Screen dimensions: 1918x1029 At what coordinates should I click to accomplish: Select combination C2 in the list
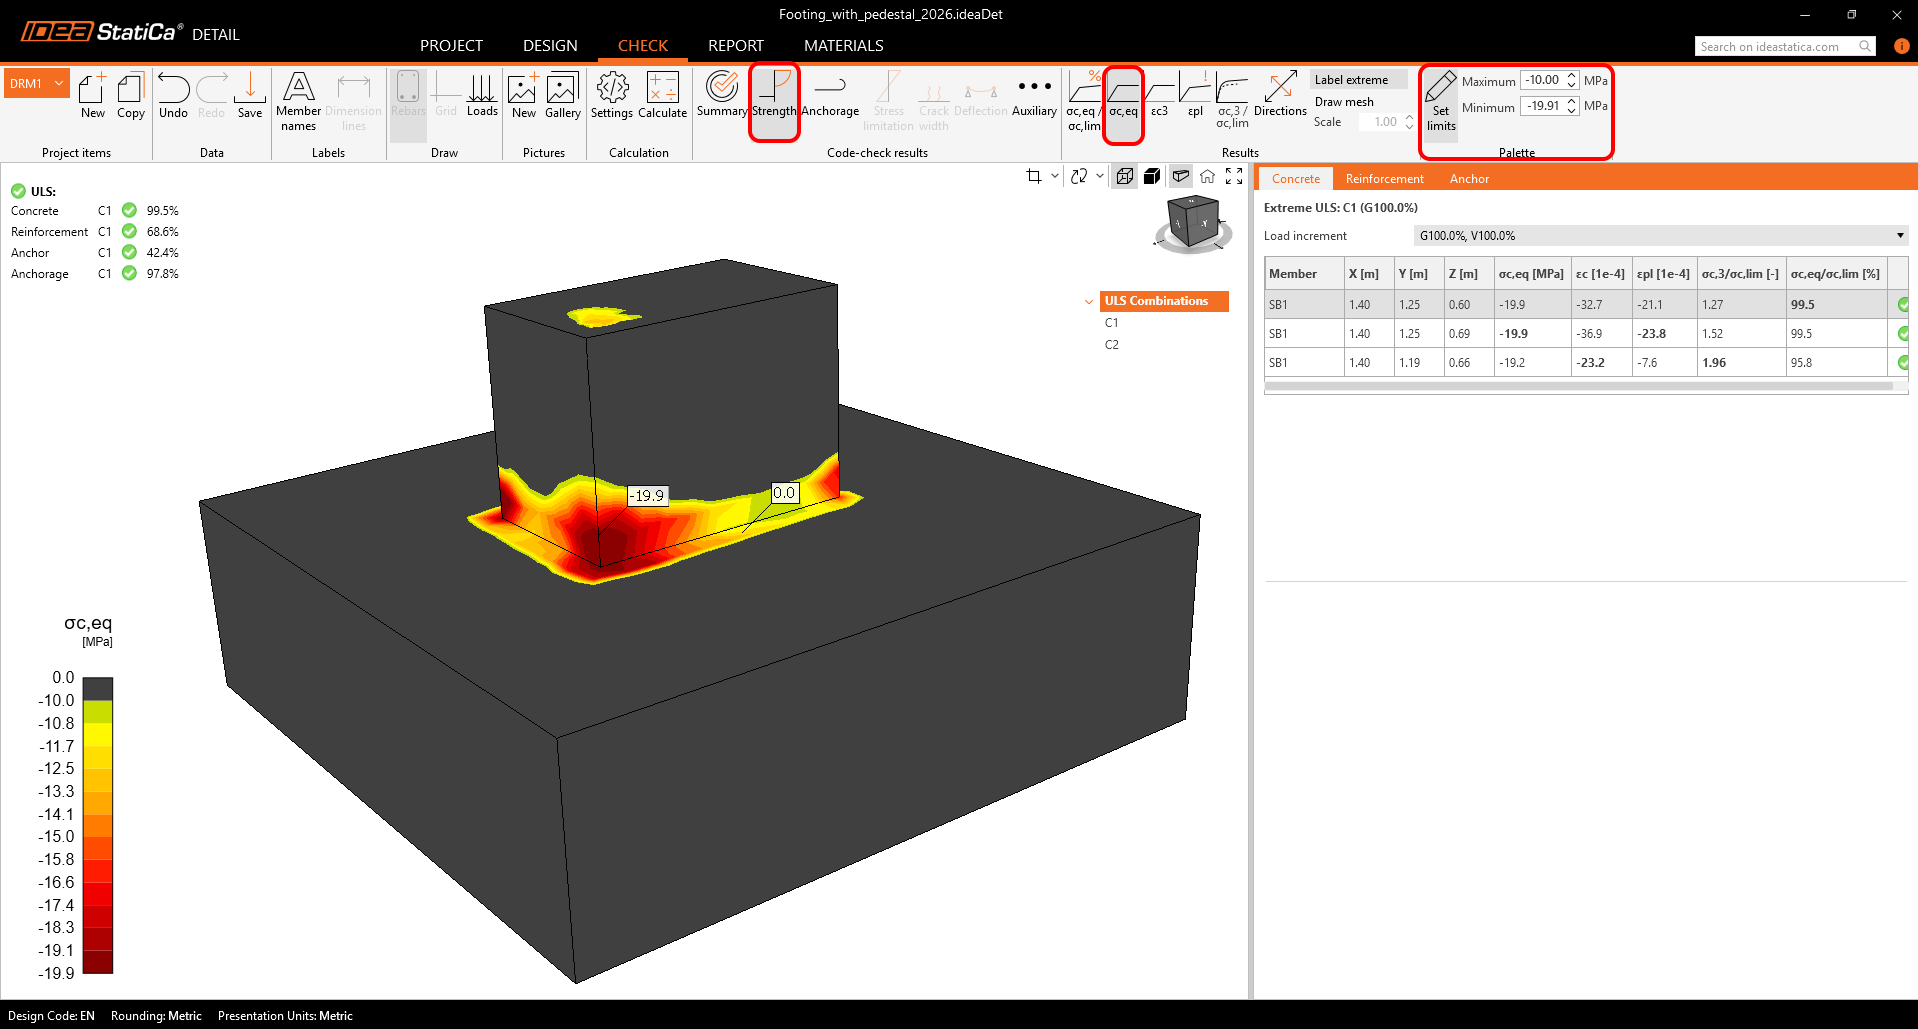1112,345
